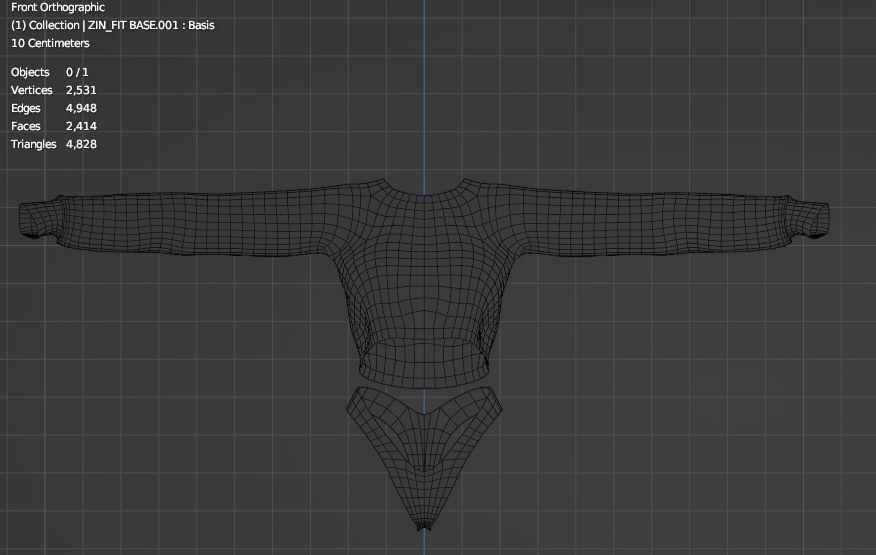Click the "Triangles 4,828" statistics row
Viewport: 876px width, 555px height.
pyautogui.click(x=54, y=144)
